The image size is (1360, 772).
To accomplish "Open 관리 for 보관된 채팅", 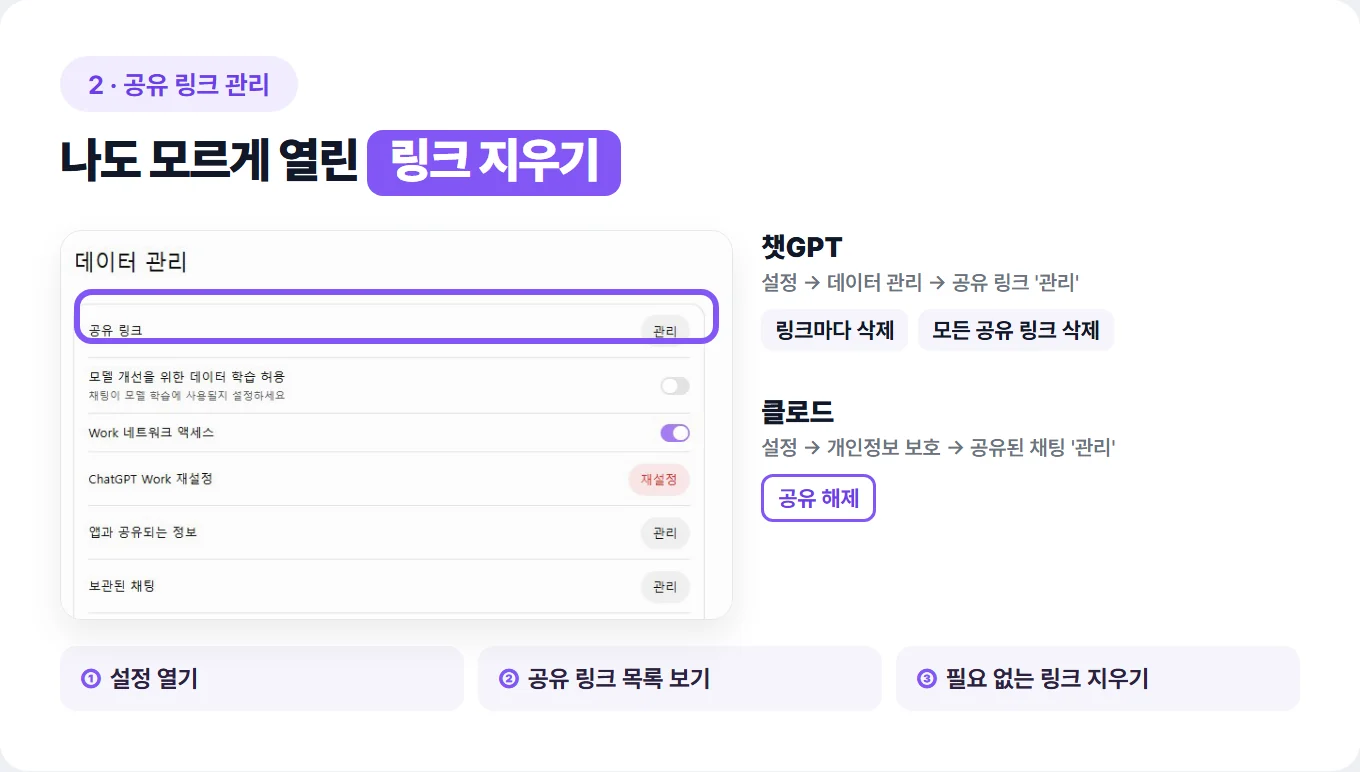I will (x=665, y=587).
